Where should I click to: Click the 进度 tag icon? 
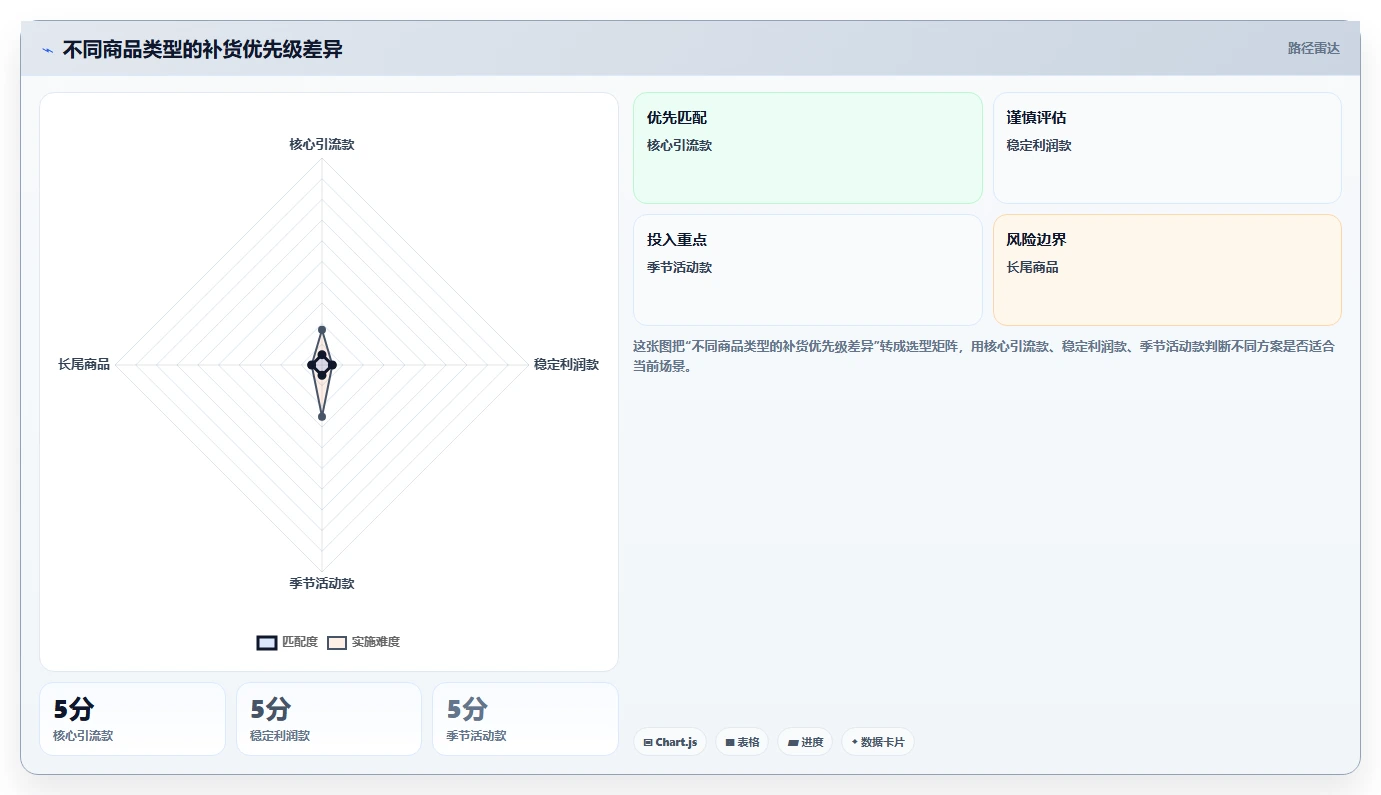(792, 742)
